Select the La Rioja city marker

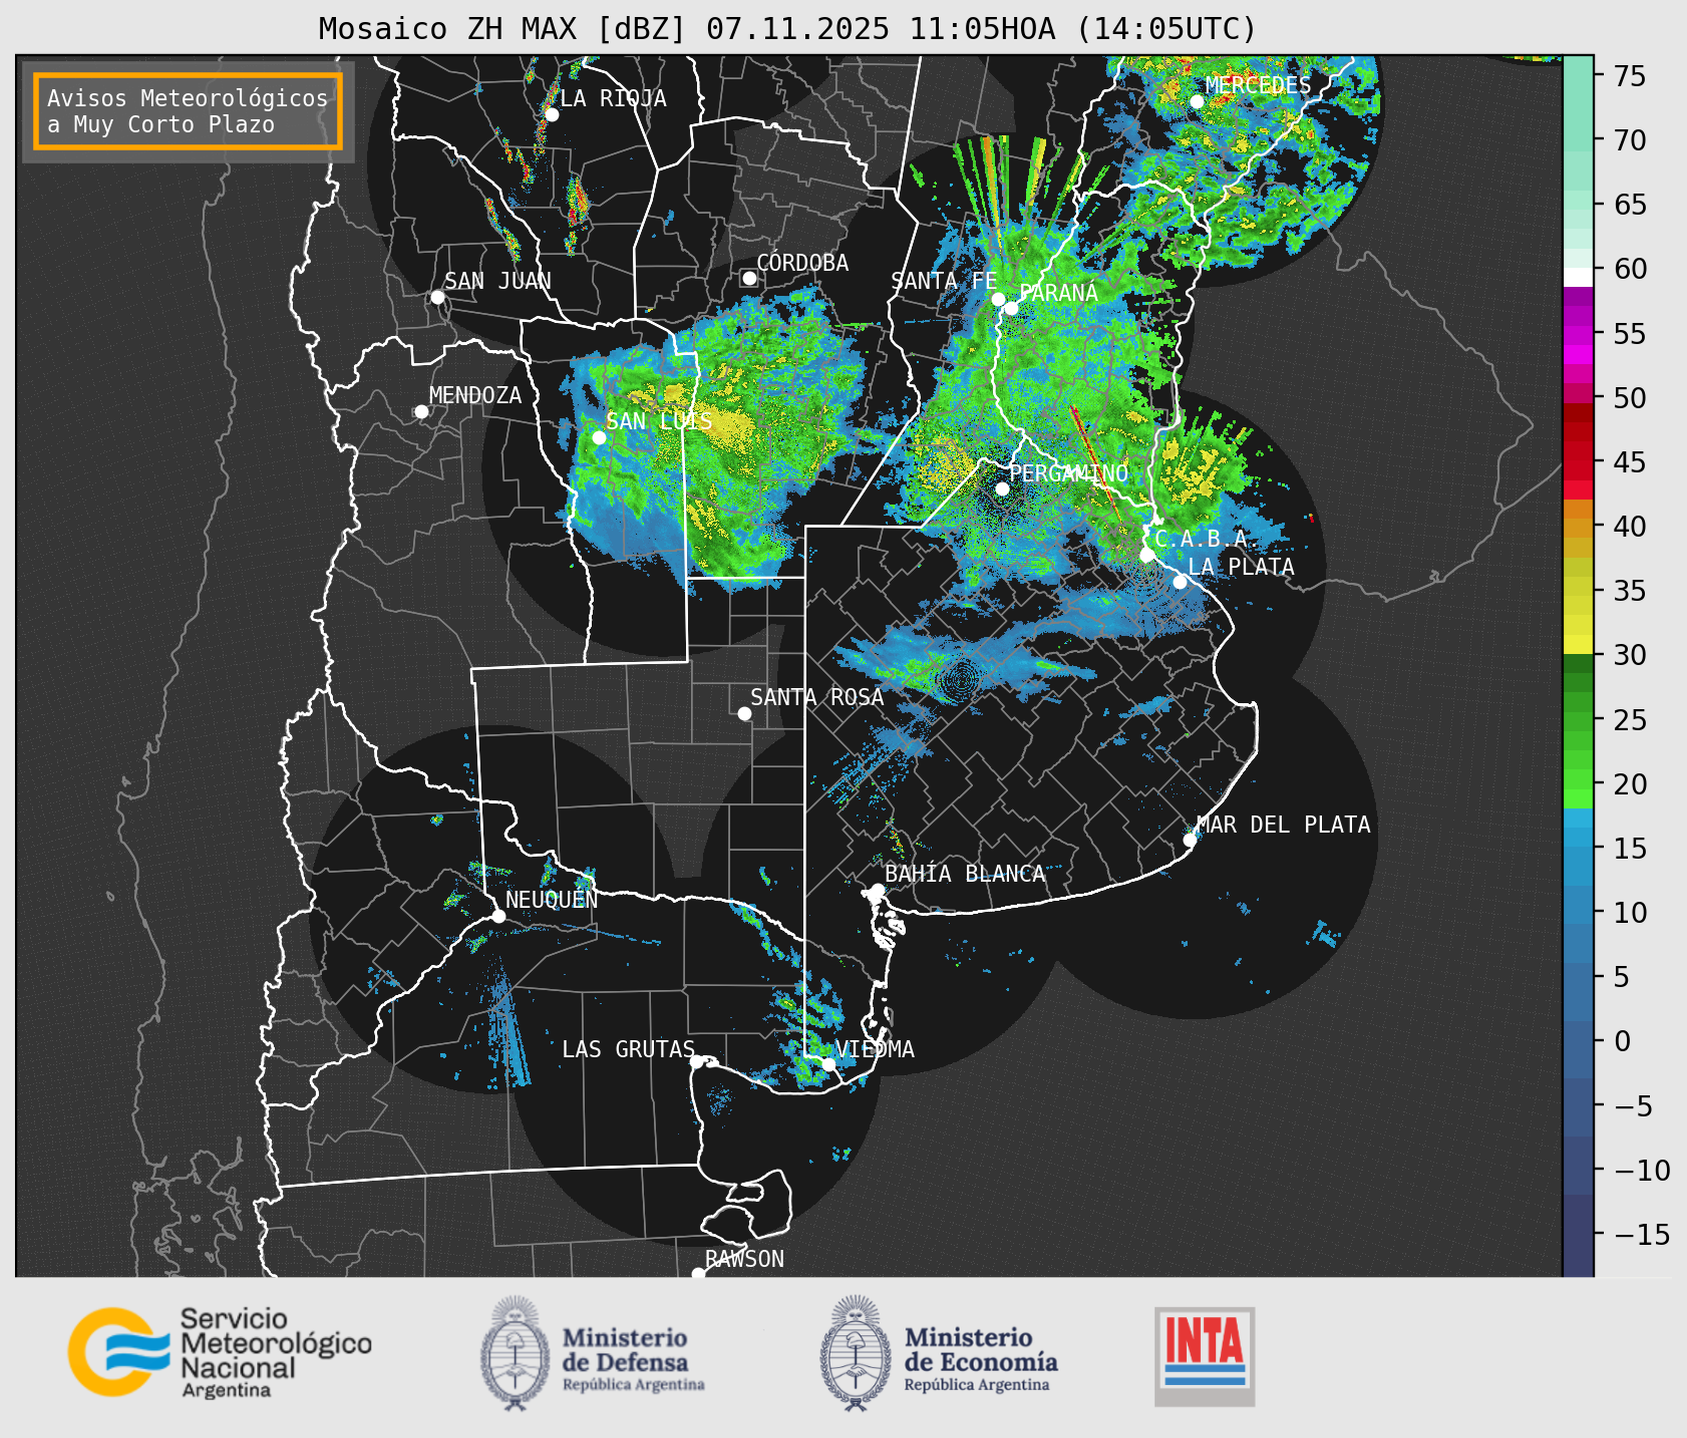click(551, 115)
